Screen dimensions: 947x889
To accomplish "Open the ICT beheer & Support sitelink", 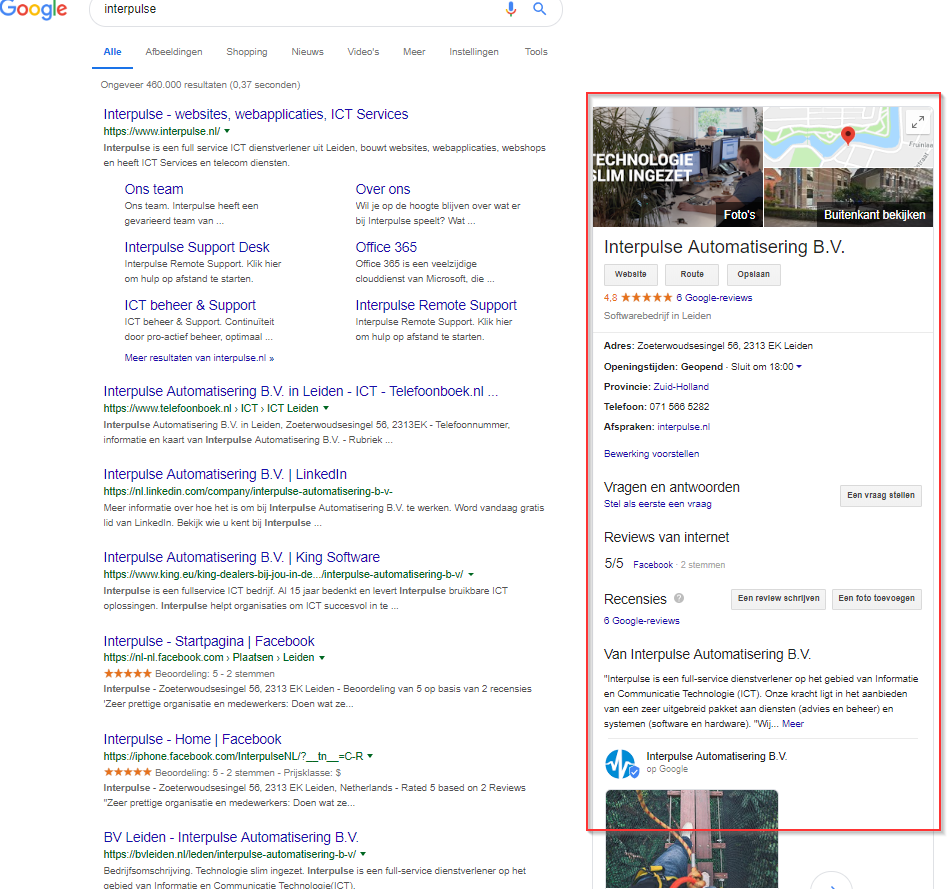I will [190, 305].
